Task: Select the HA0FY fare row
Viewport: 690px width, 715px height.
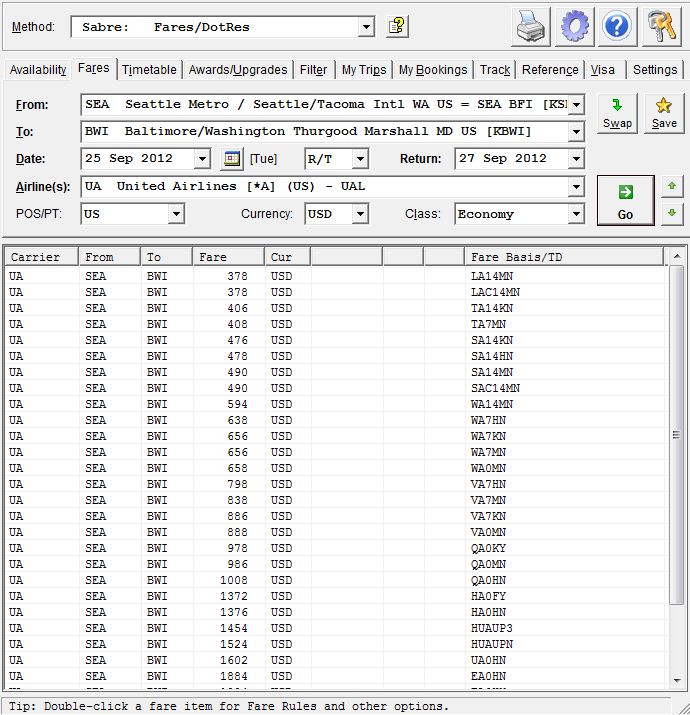Action: click(x=335, y=596)
